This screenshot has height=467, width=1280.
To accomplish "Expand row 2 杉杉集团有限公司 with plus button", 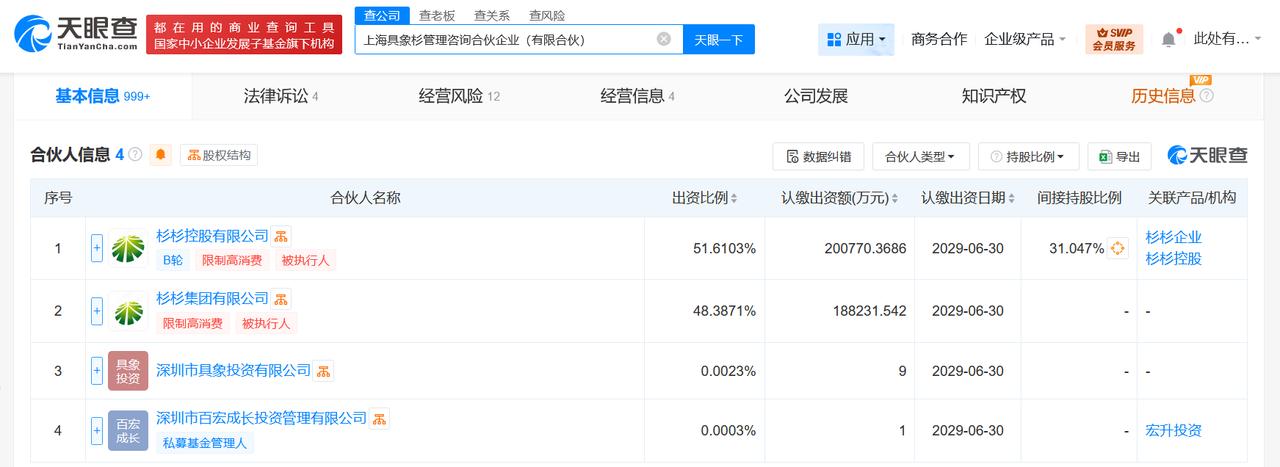I will click(x=97, y=311).
